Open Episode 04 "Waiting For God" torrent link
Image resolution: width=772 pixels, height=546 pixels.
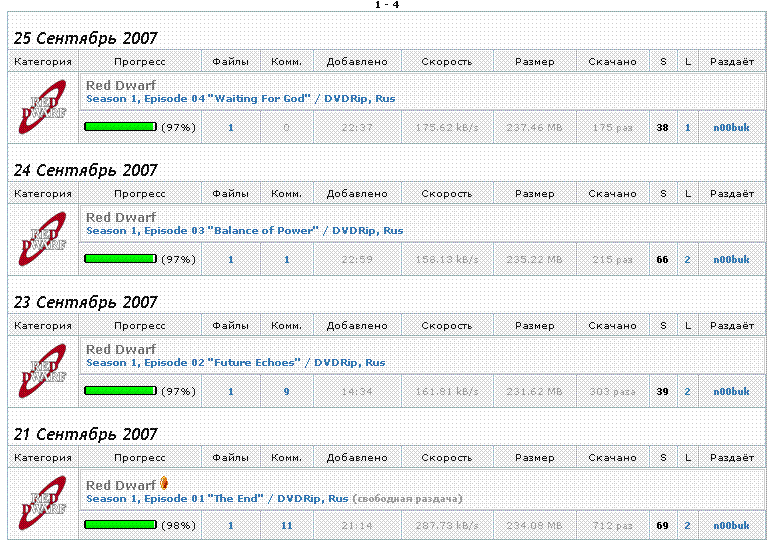tap(241, 98)
